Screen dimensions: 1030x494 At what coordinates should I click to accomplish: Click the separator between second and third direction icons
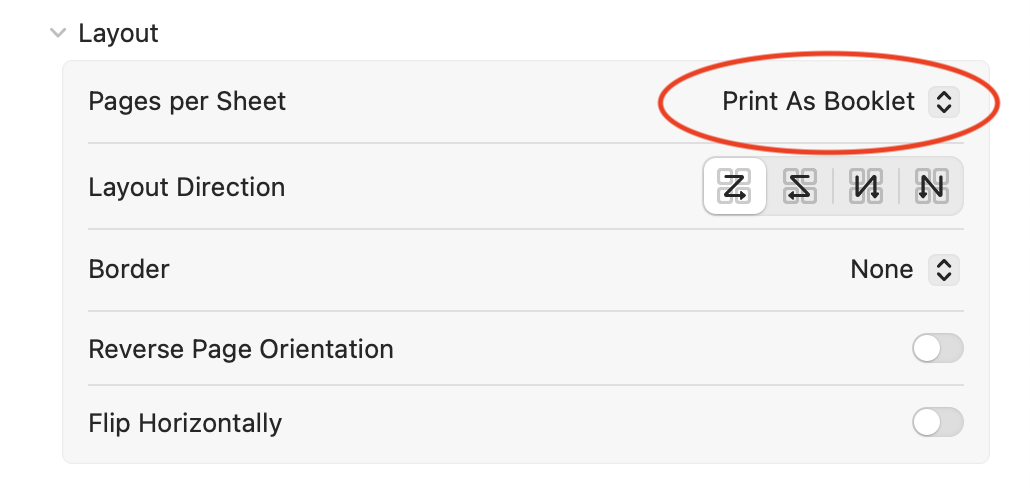click(833, 187)
